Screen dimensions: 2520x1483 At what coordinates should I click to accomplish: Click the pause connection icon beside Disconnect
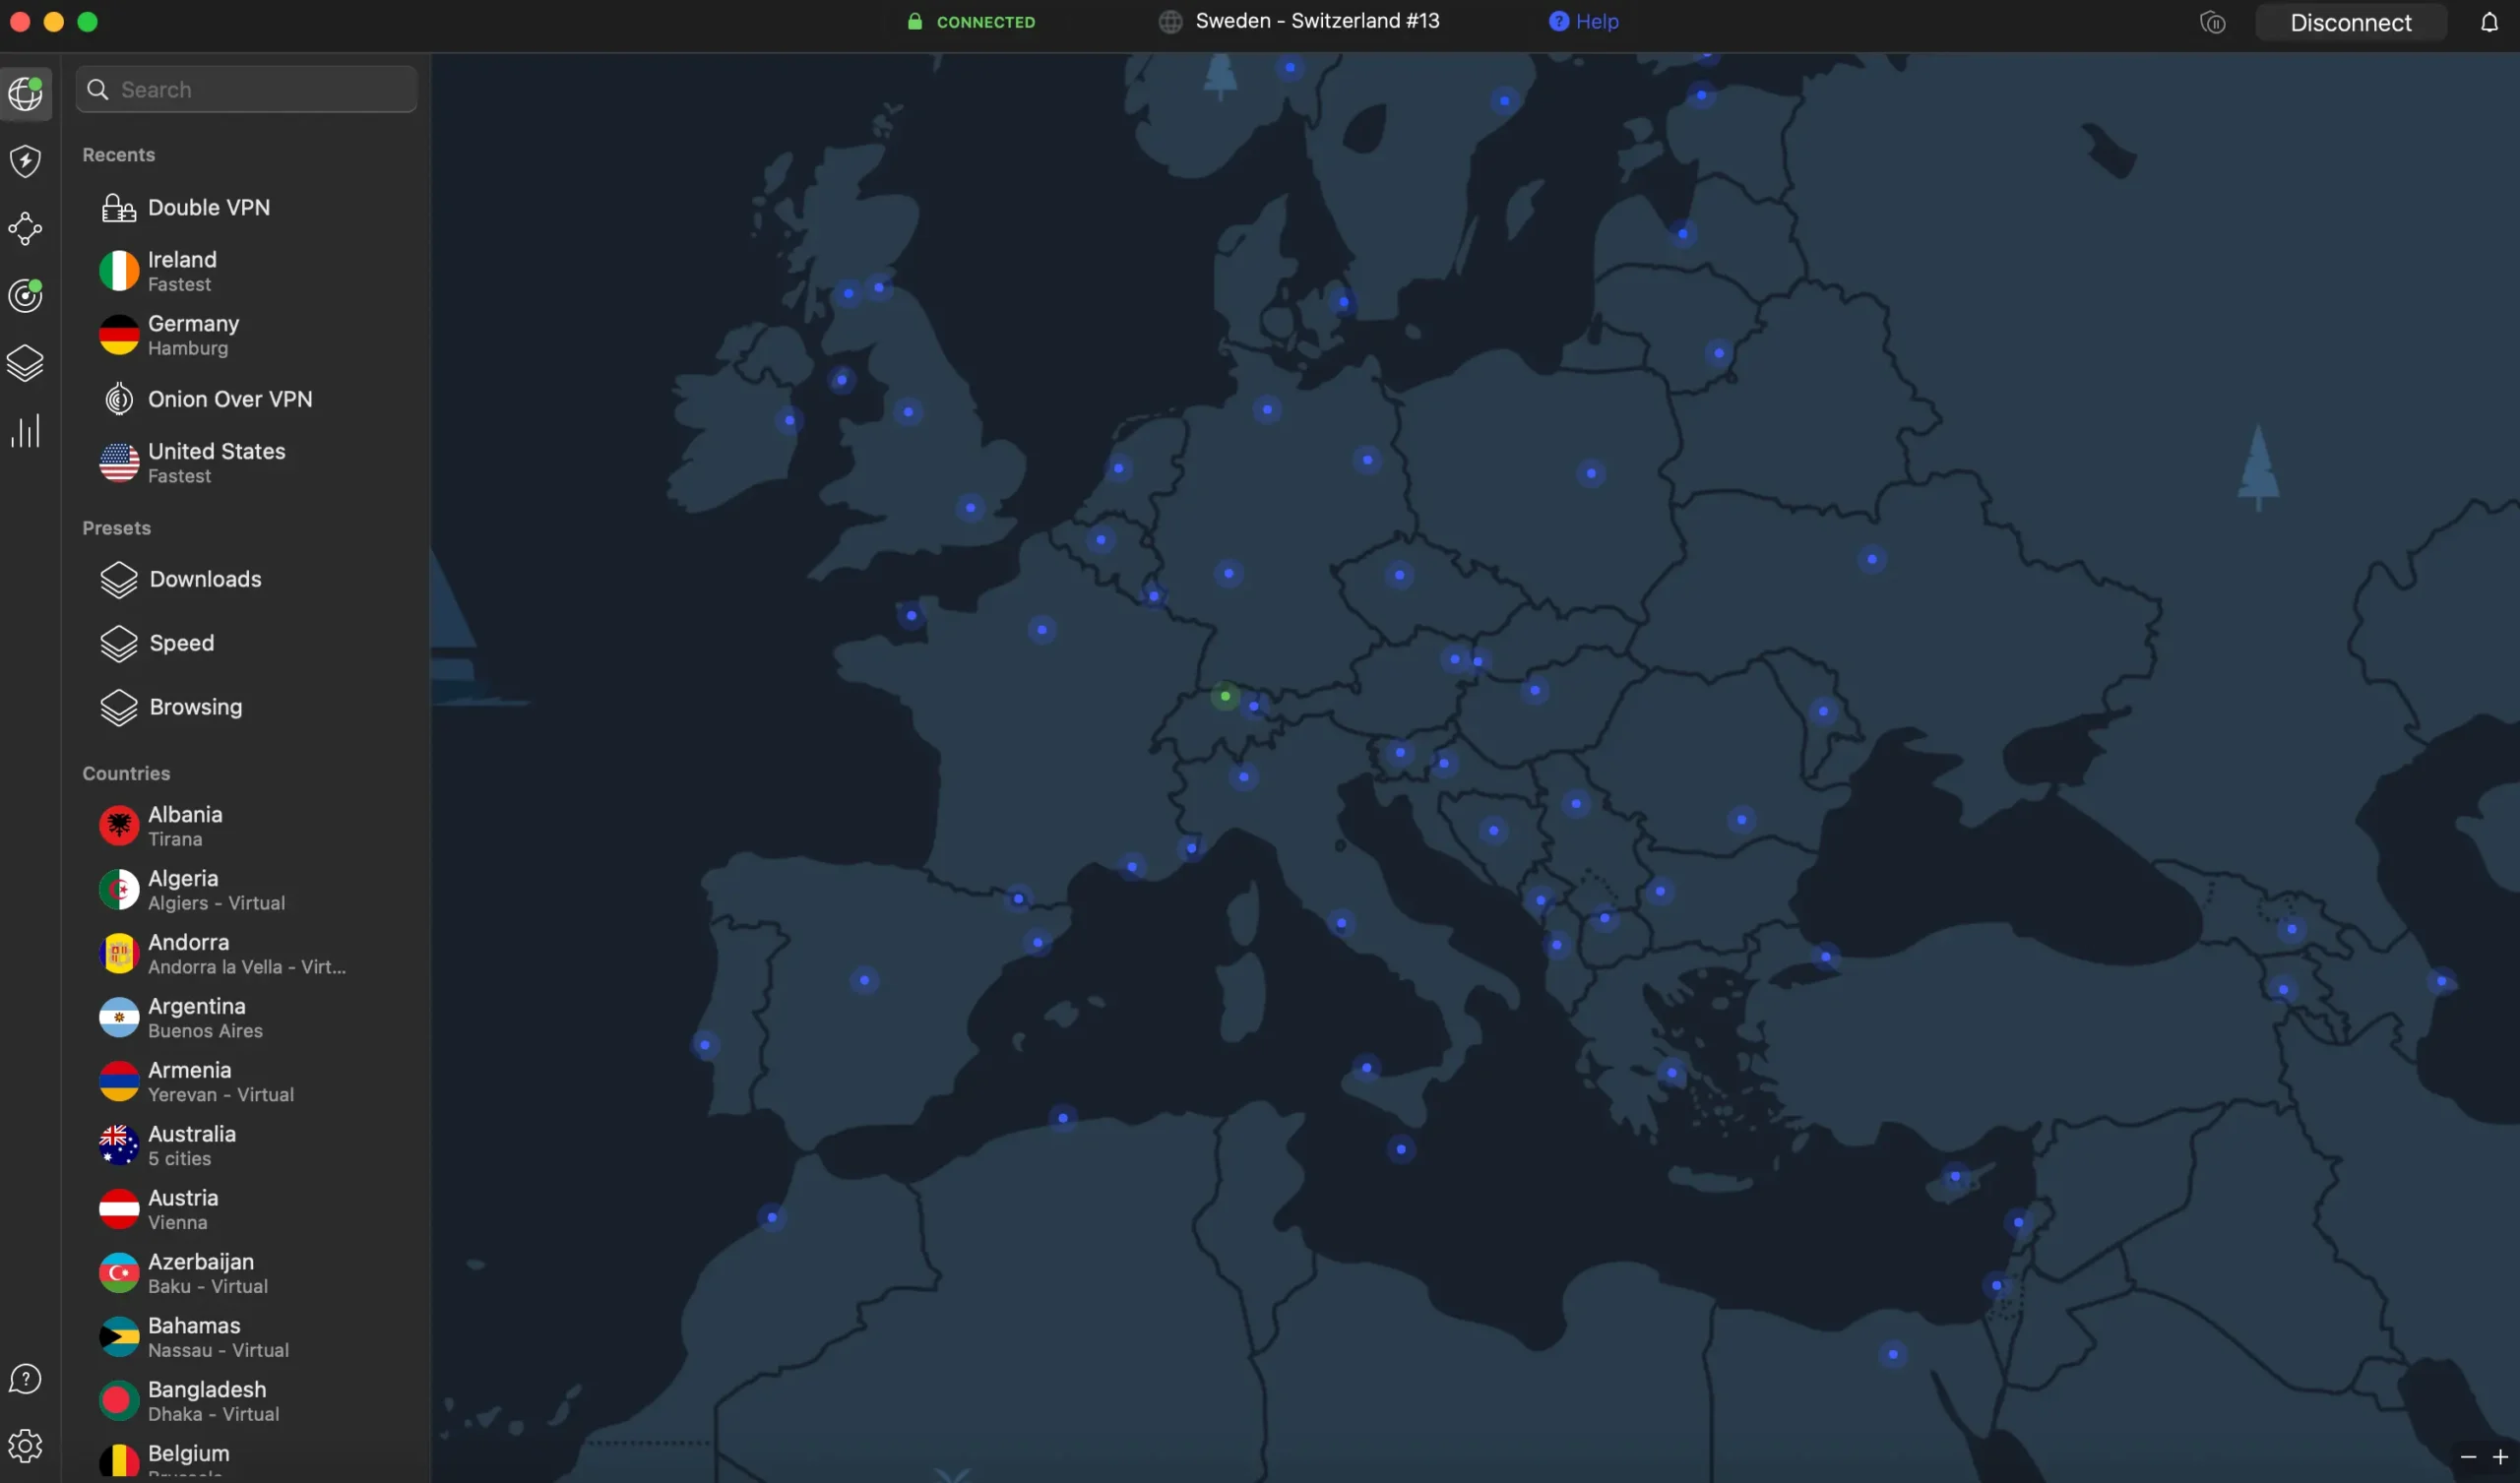[2213, 22]
